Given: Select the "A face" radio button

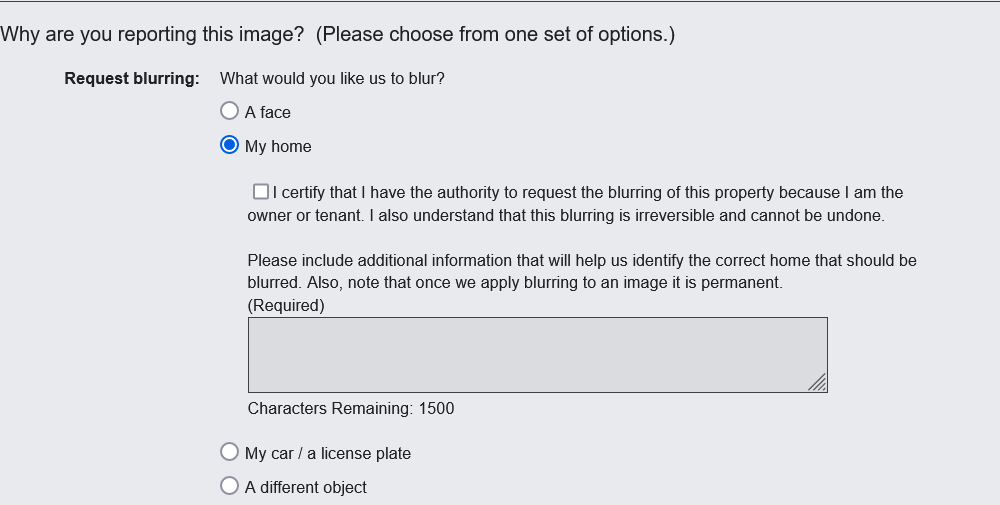Looking at the screenshot, I should click(229, 111).
